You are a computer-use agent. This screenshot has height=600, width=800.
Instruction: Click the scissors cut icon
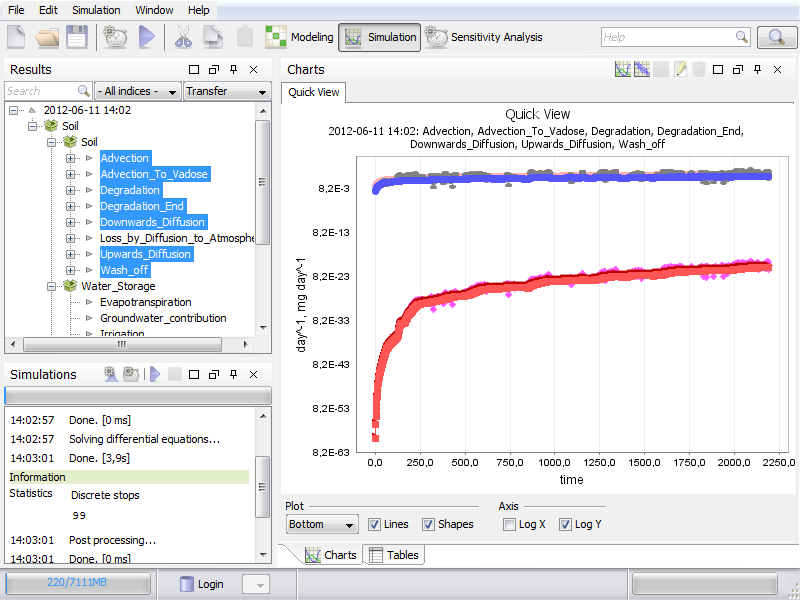[183, 37]
